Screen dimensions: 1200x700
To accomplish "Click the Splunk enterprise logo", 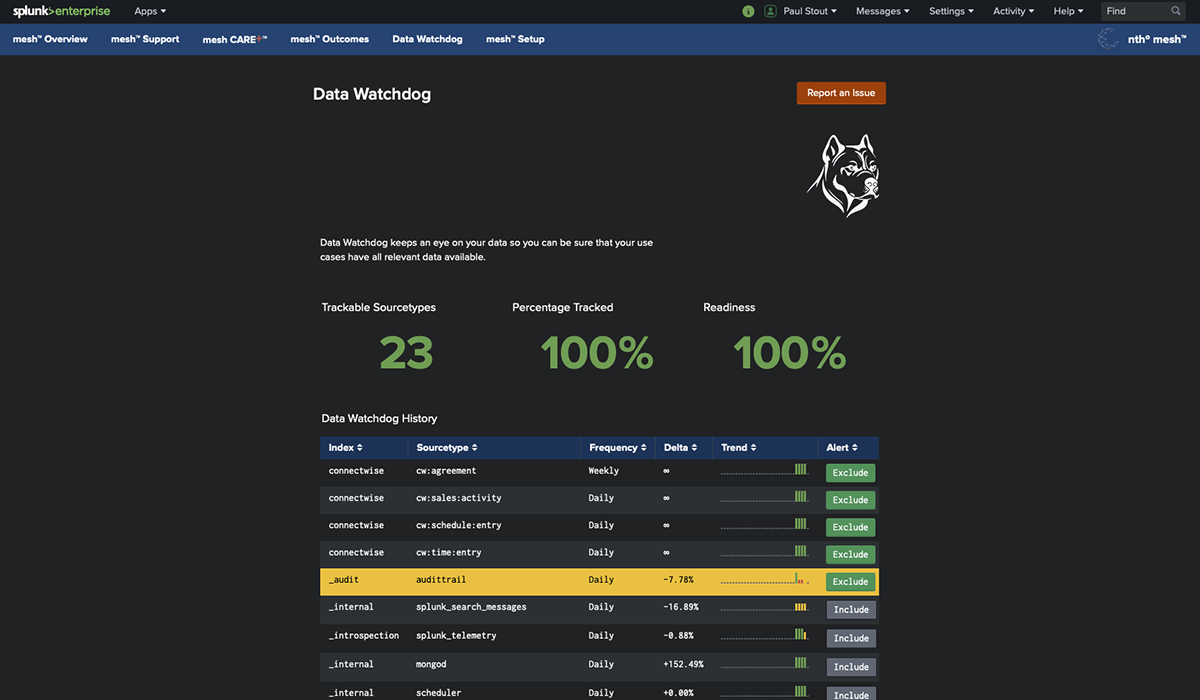I will pyautogui.click(x=61, y=11).
